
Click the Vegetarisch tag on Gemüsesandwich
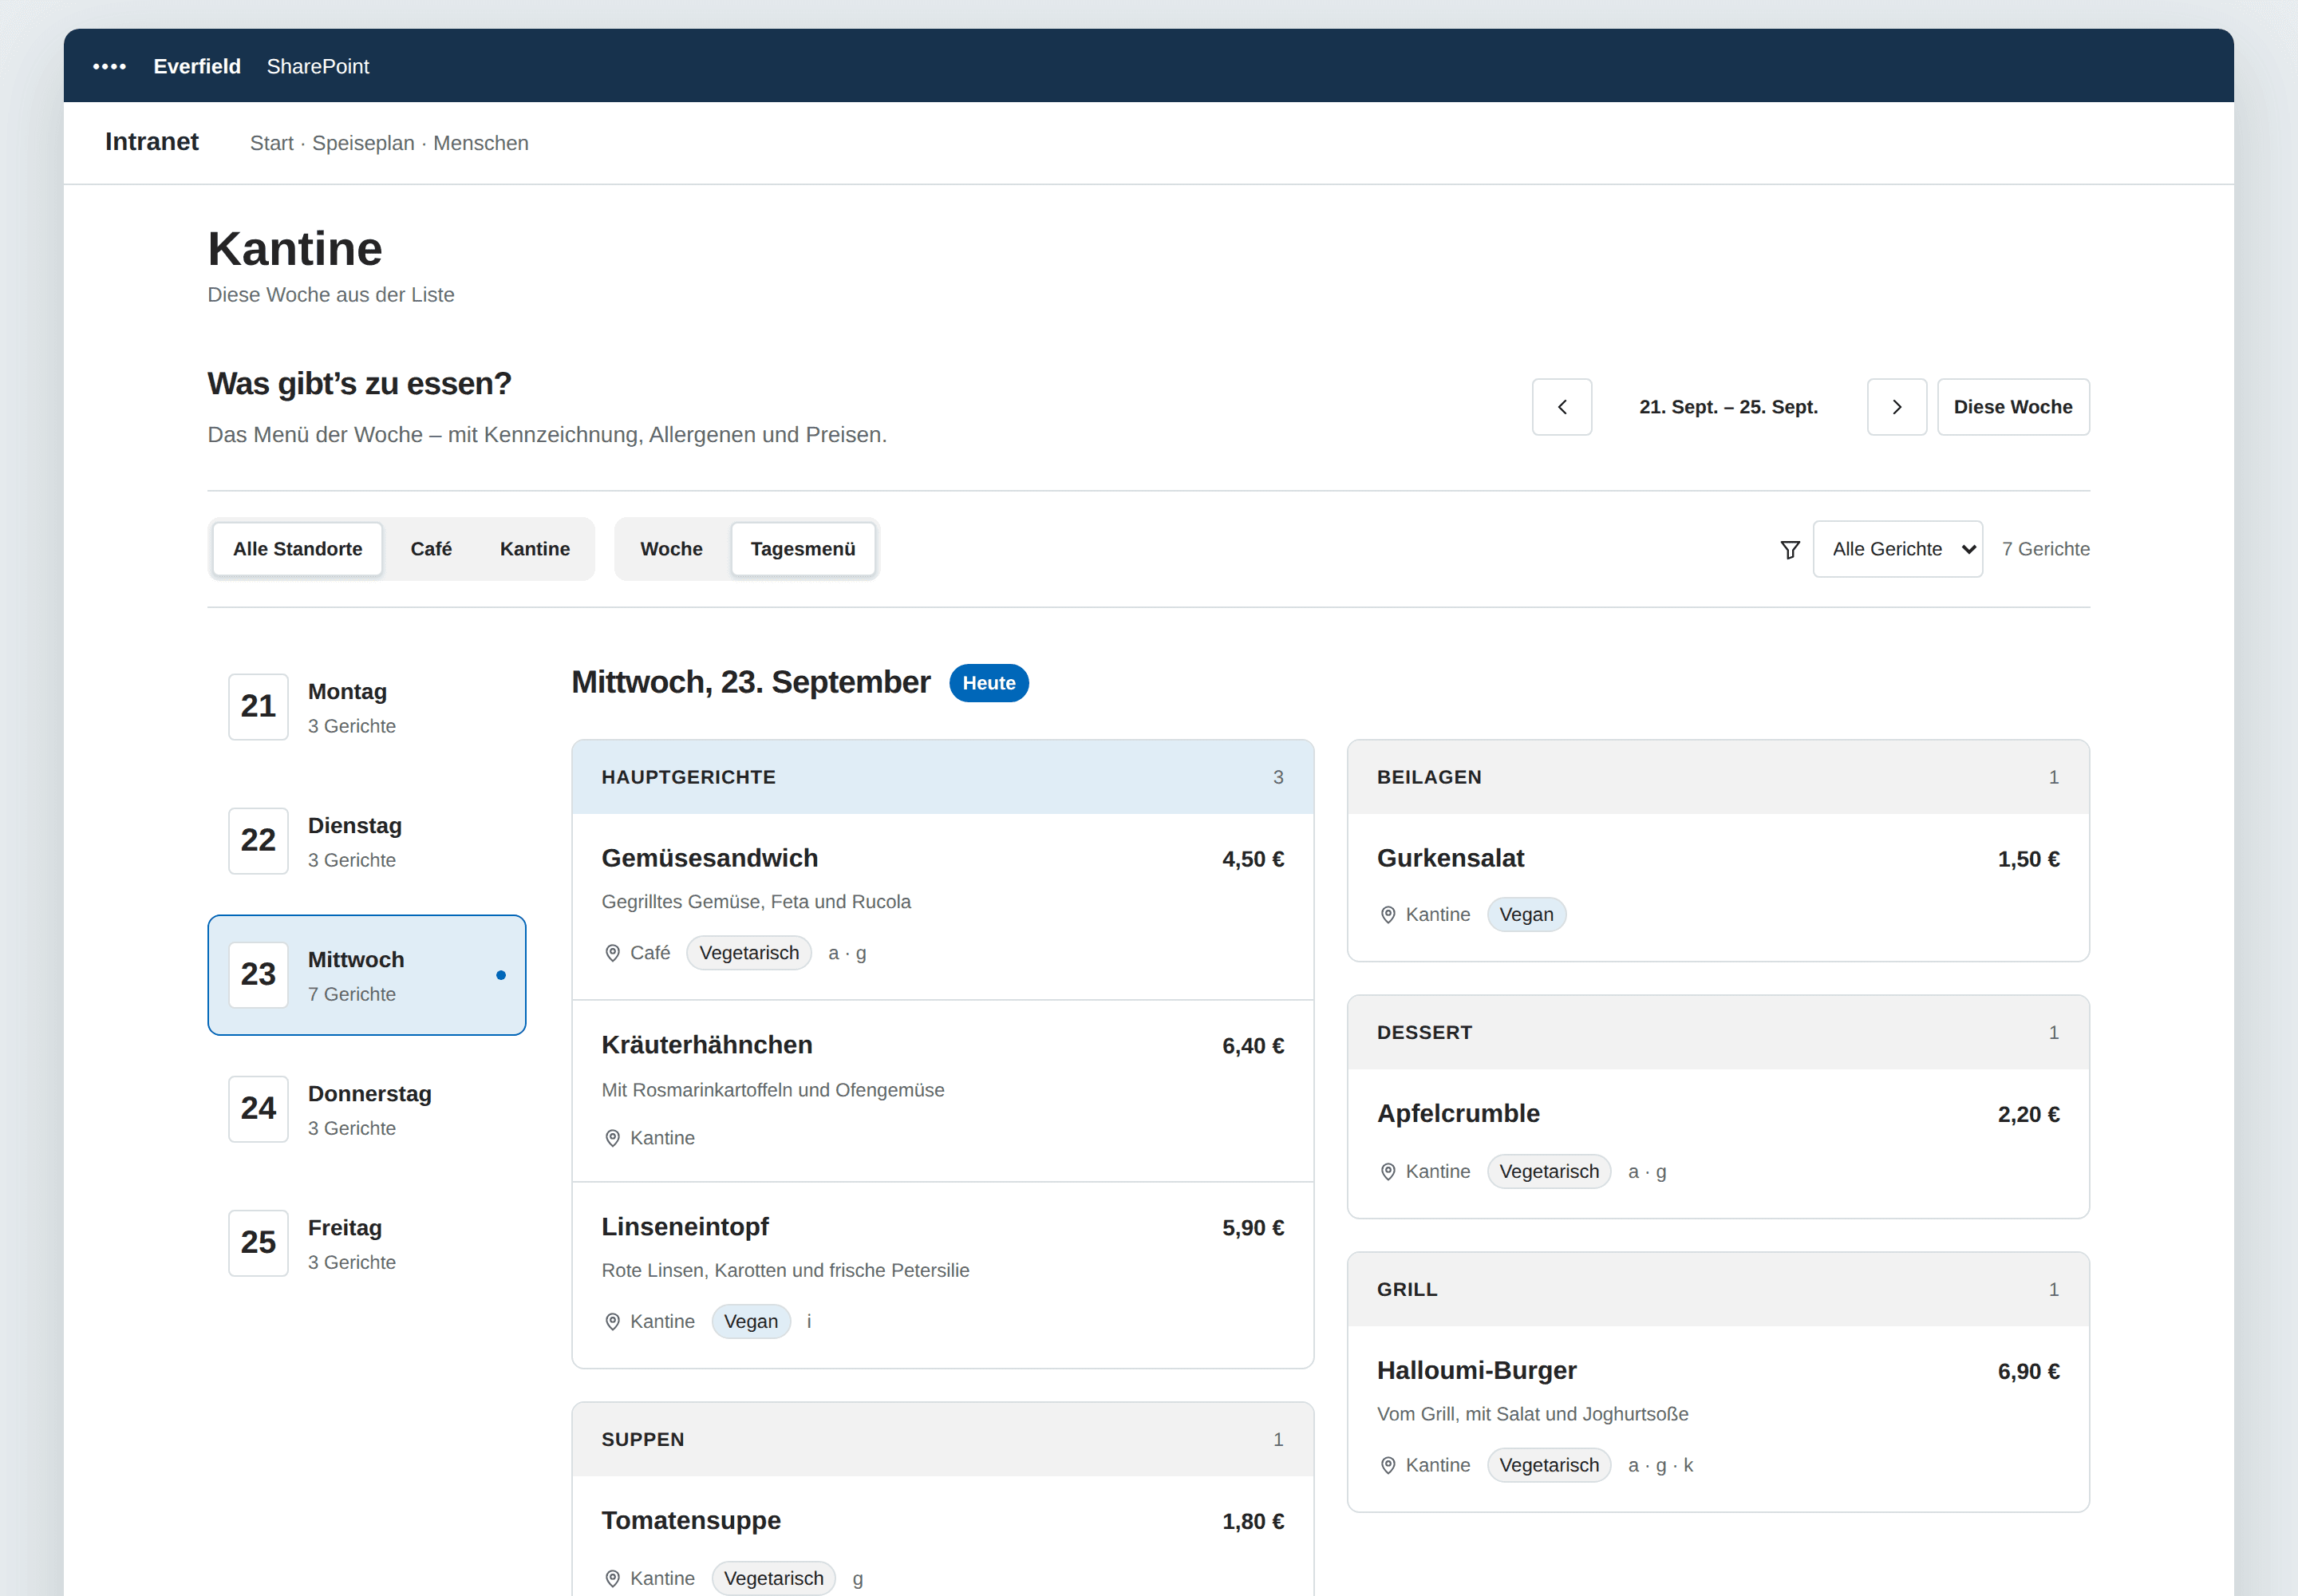[749, 953]
